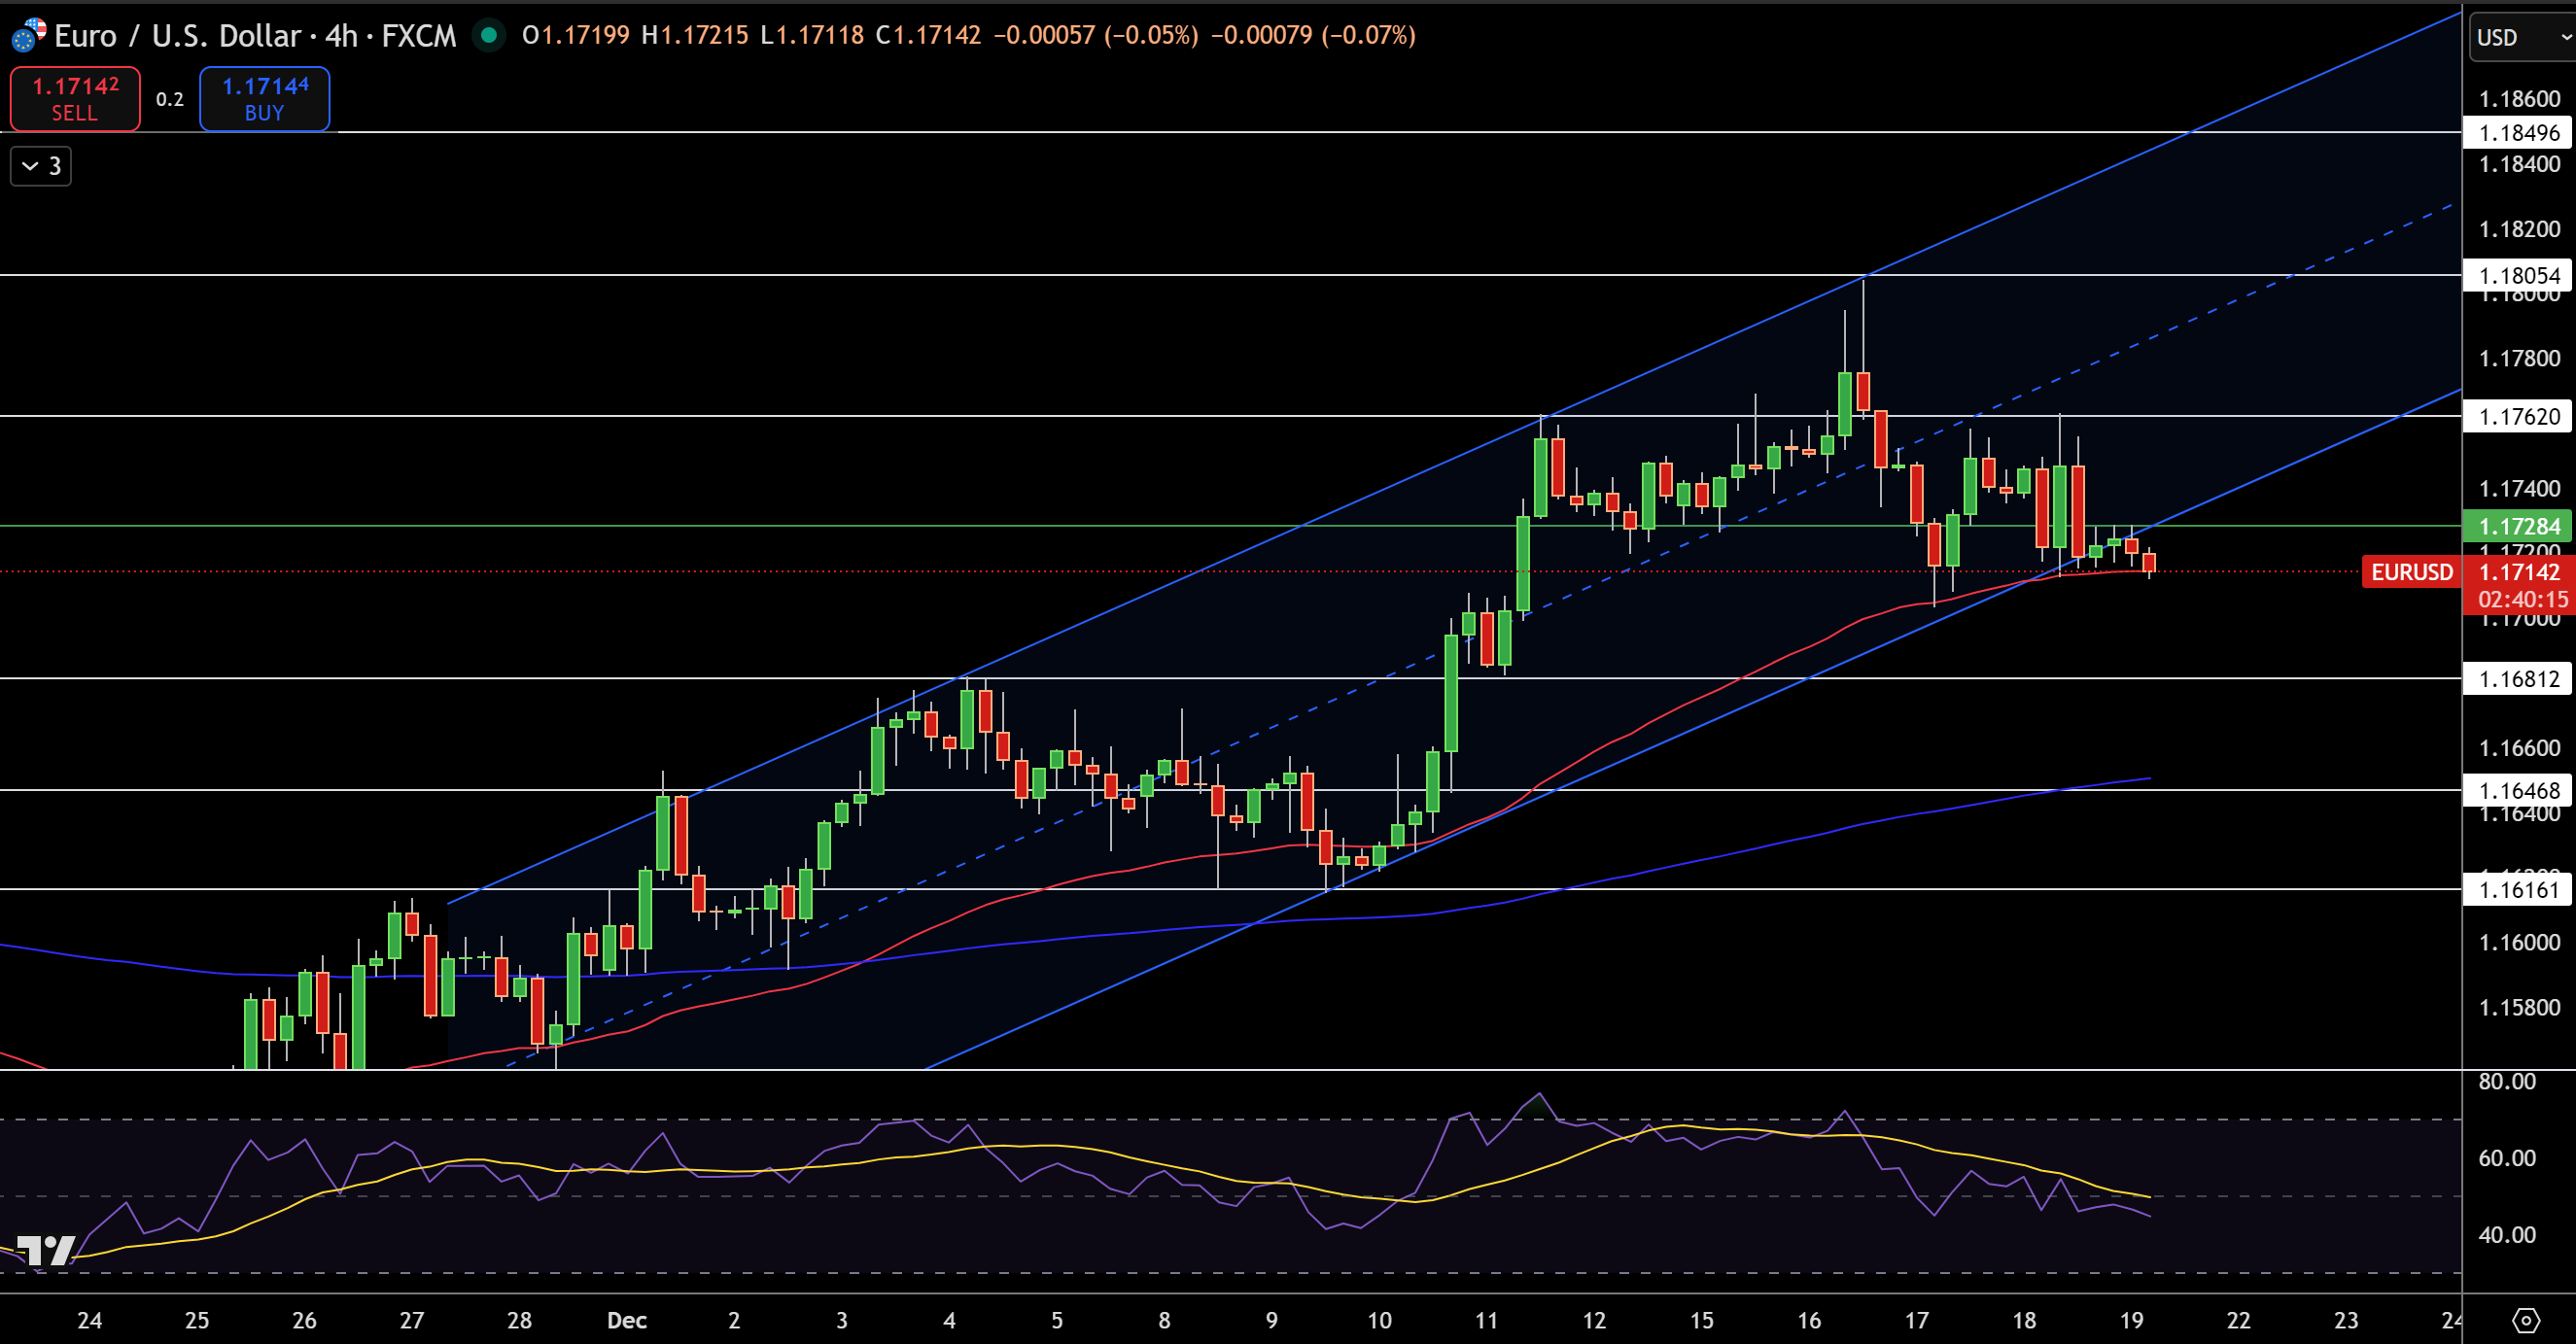Image resolution: width=2576 pixels, height=1344 pixels.
Task: Click the EUR/USD flag pair icon
Action: click(x=27, y=34)
